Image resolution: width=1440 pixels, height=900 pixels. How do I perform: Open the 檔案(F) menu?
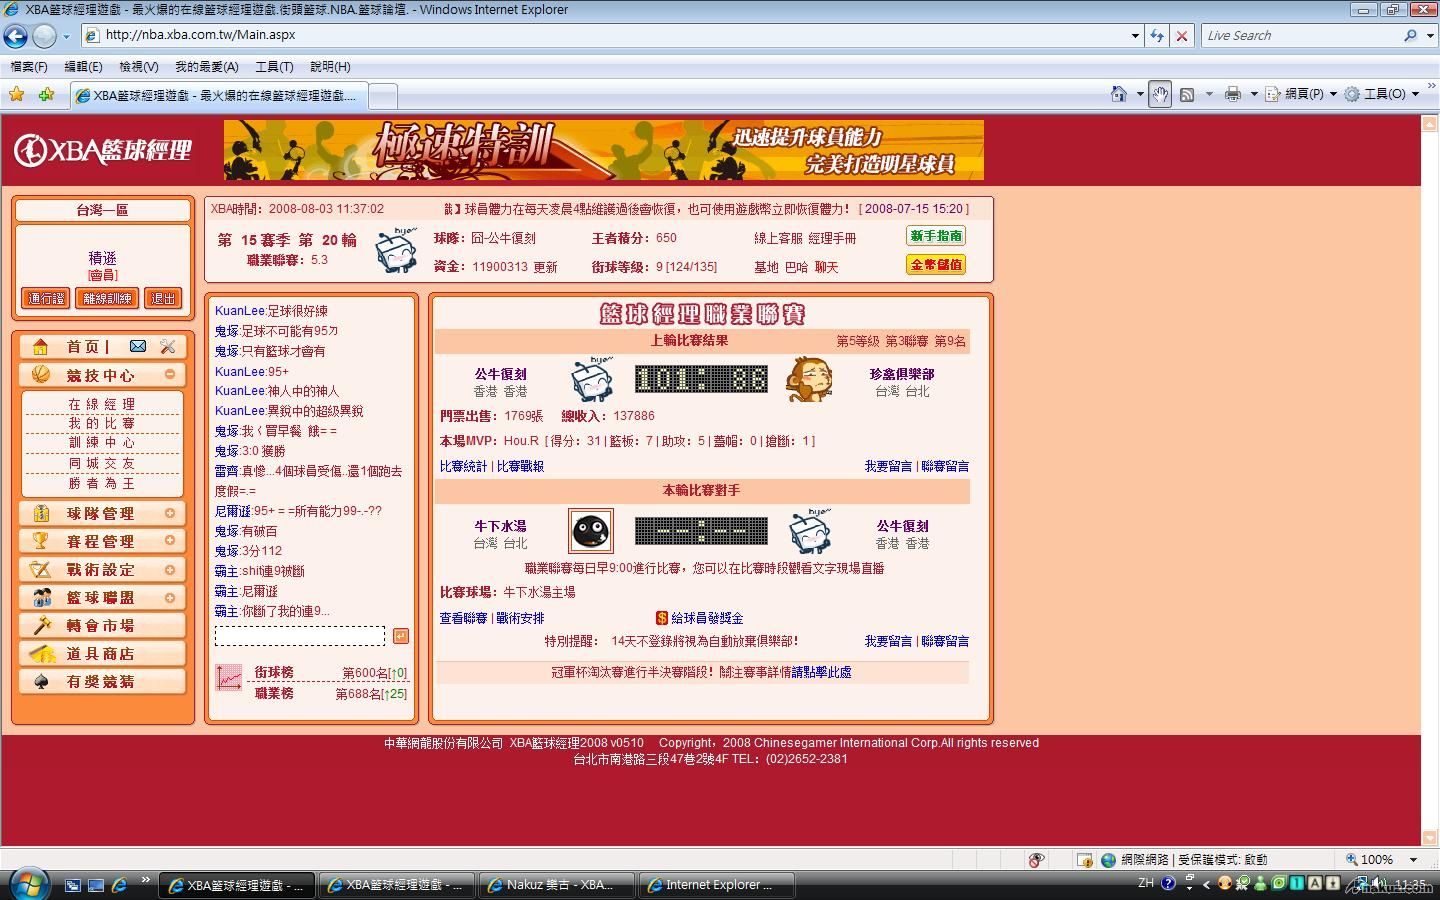(x=29, y=67)
